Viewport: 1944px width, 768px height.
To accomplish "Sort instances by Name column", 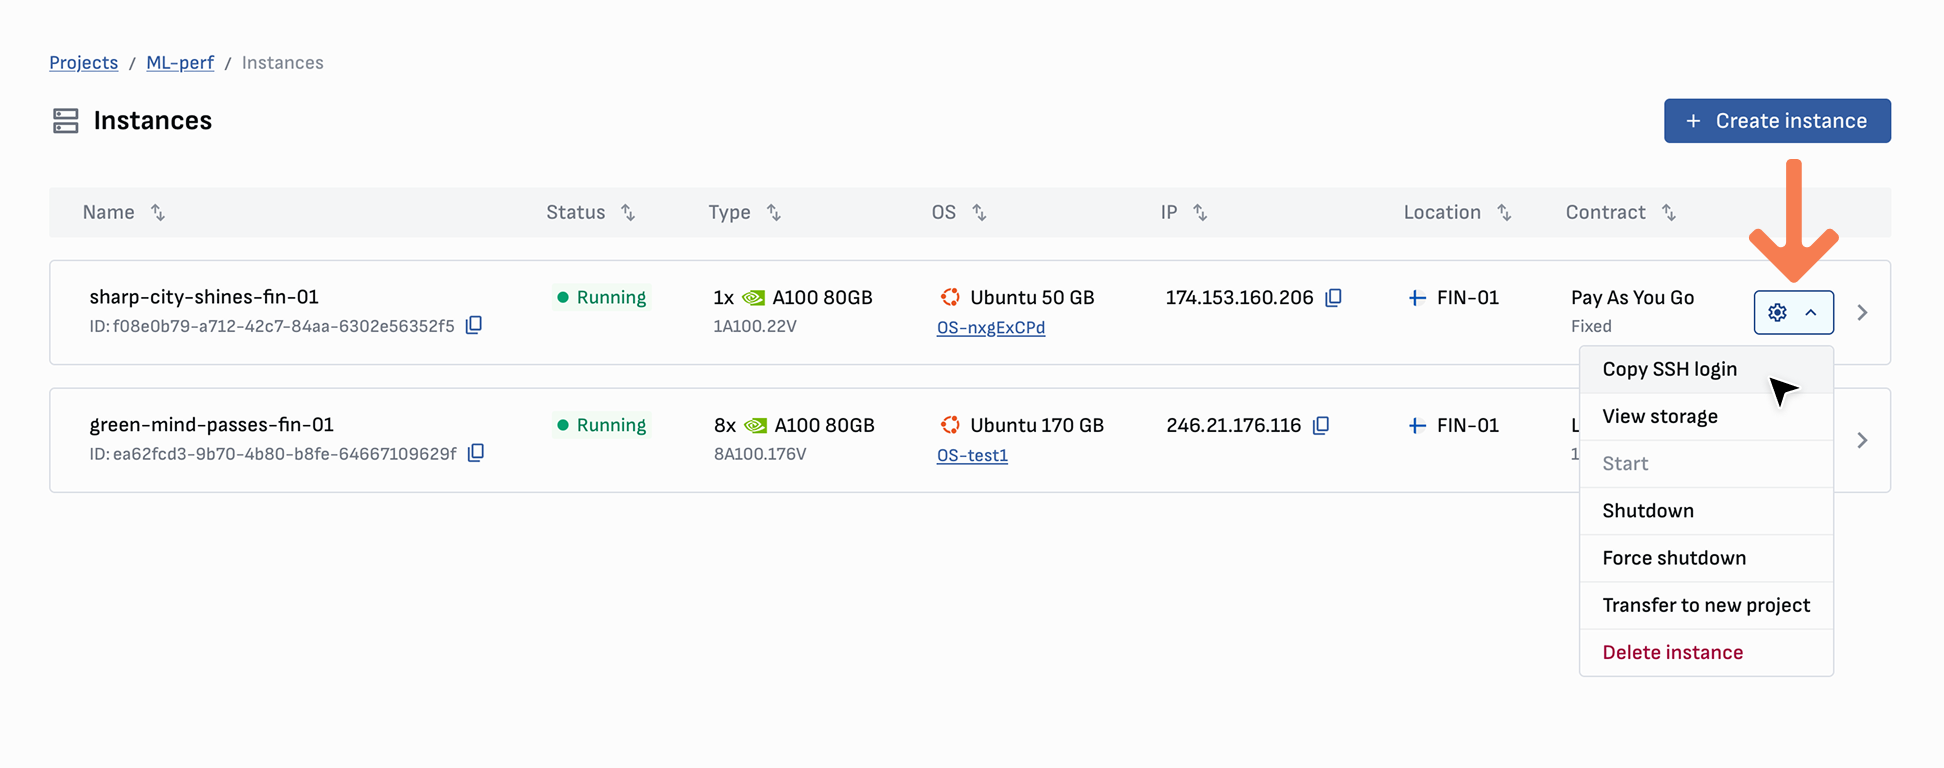I will pyautogui.click(x=158, y=212).
